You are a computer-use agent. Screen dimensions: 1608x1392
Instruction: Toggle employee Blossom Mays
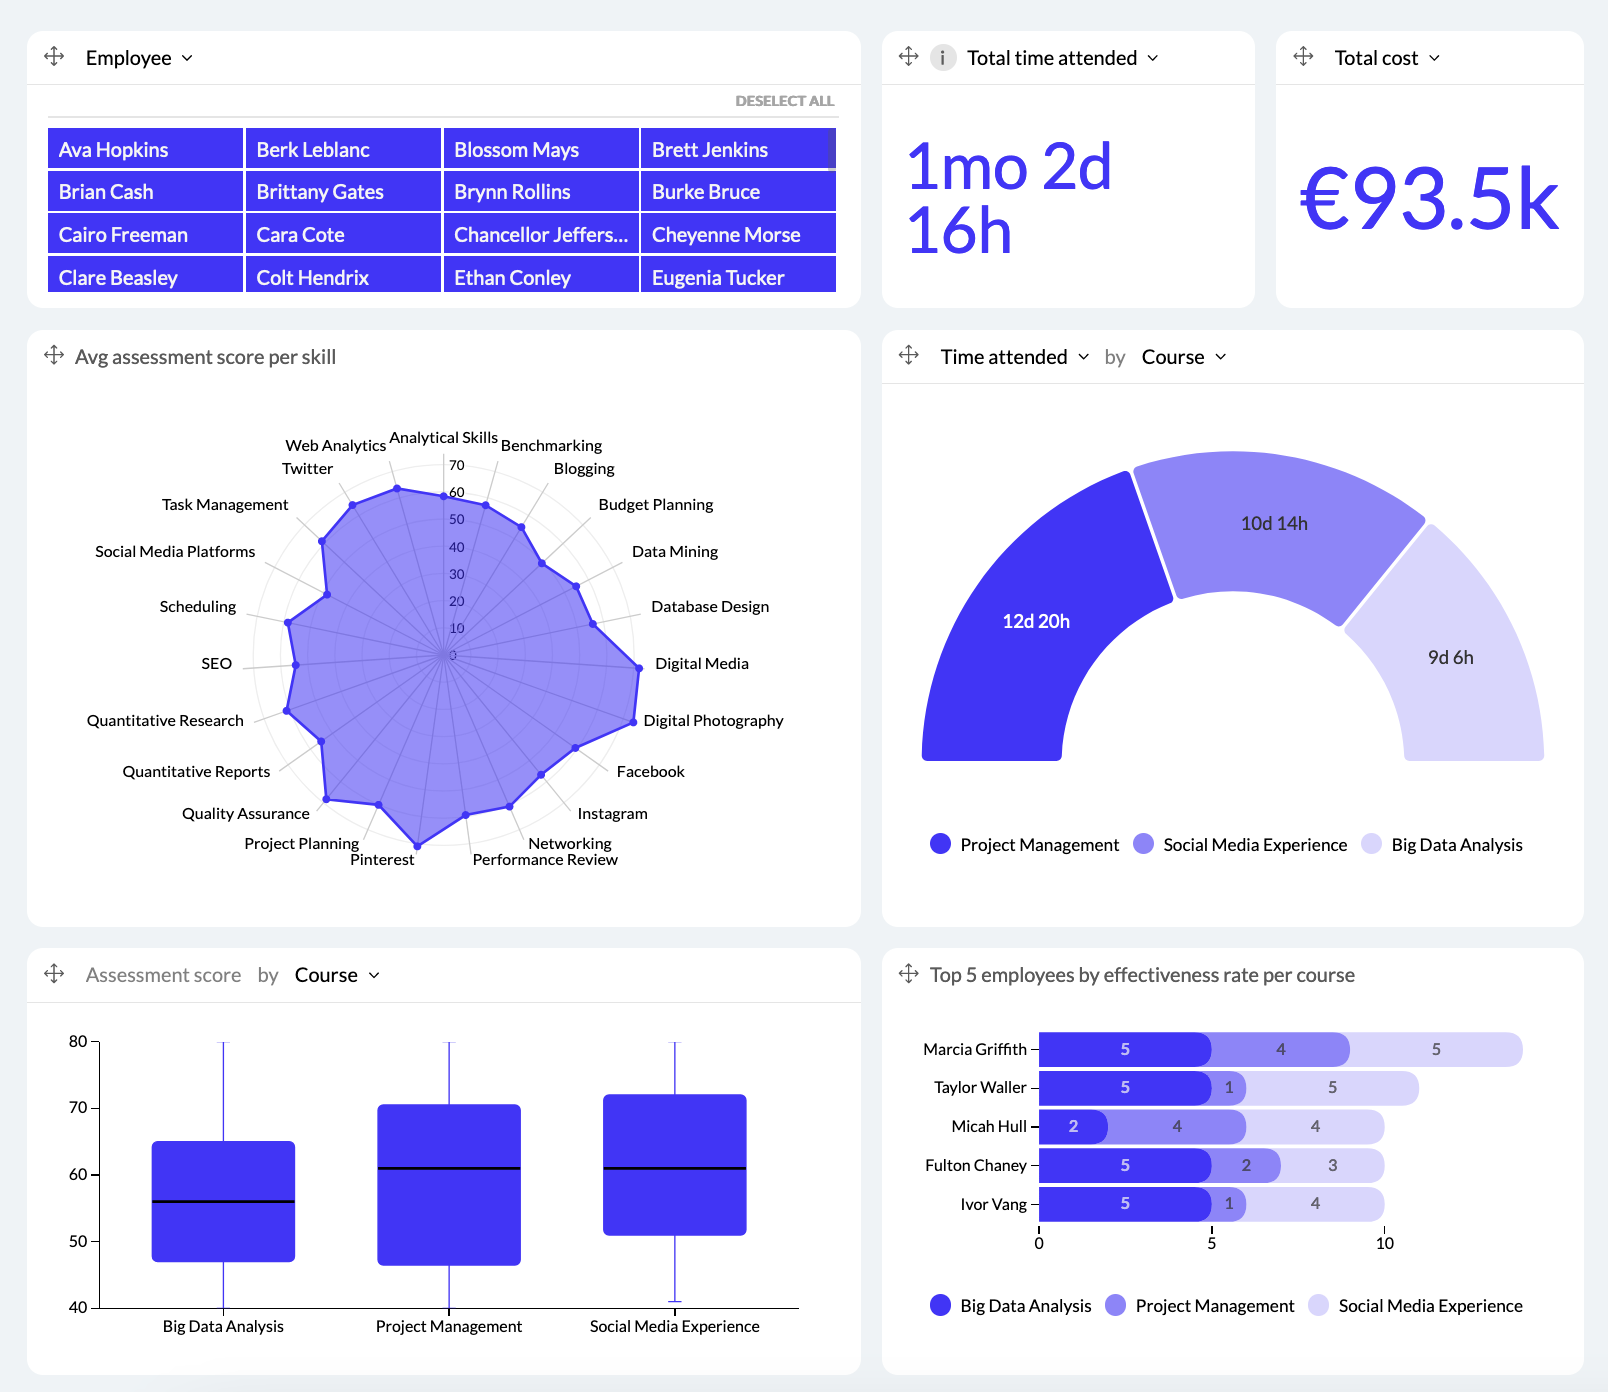541,149
